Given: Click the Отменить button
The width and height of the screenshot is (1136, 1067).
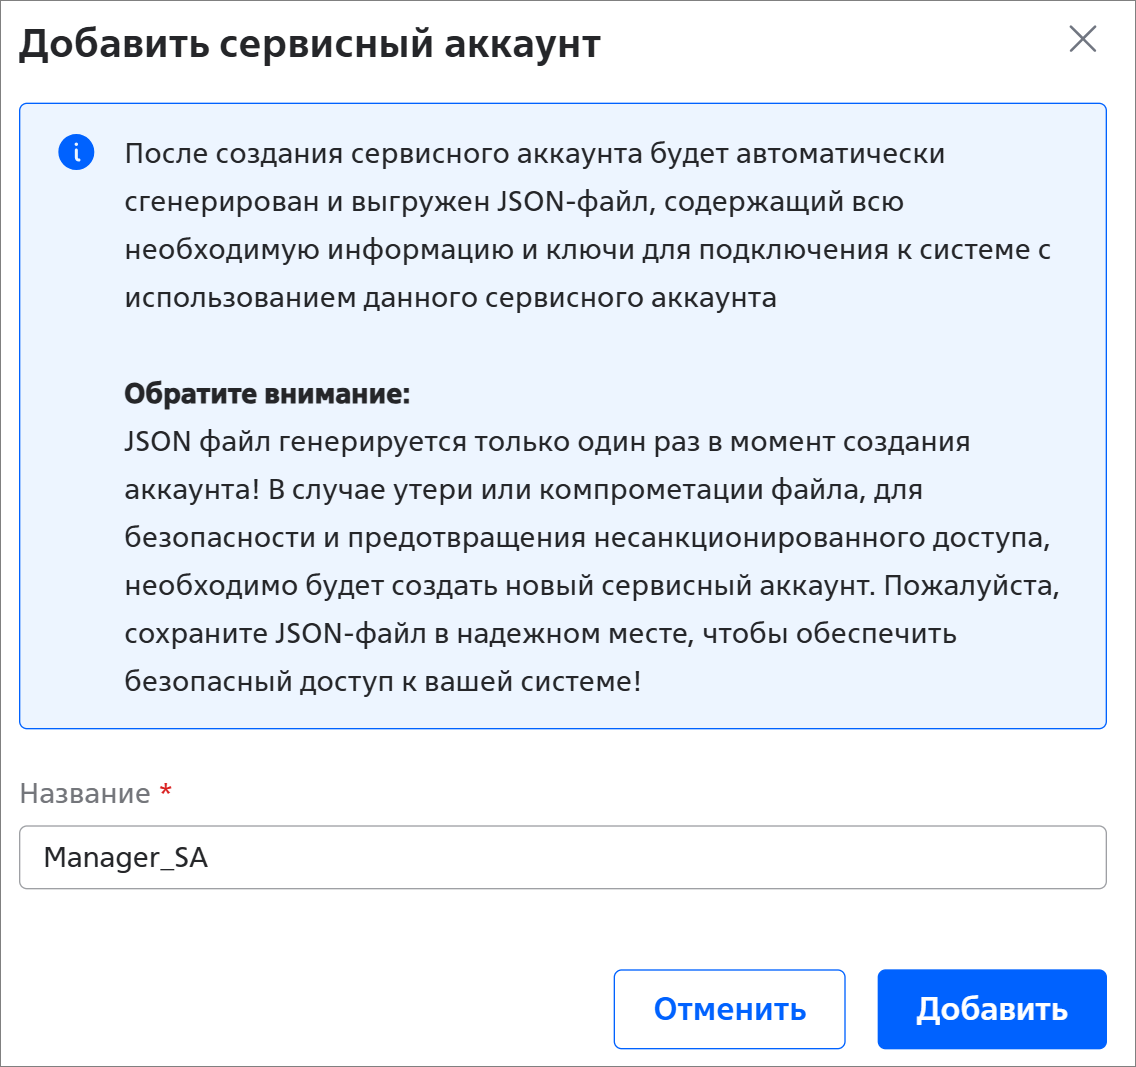Looking at the screenshot, I should point(730,1009).
